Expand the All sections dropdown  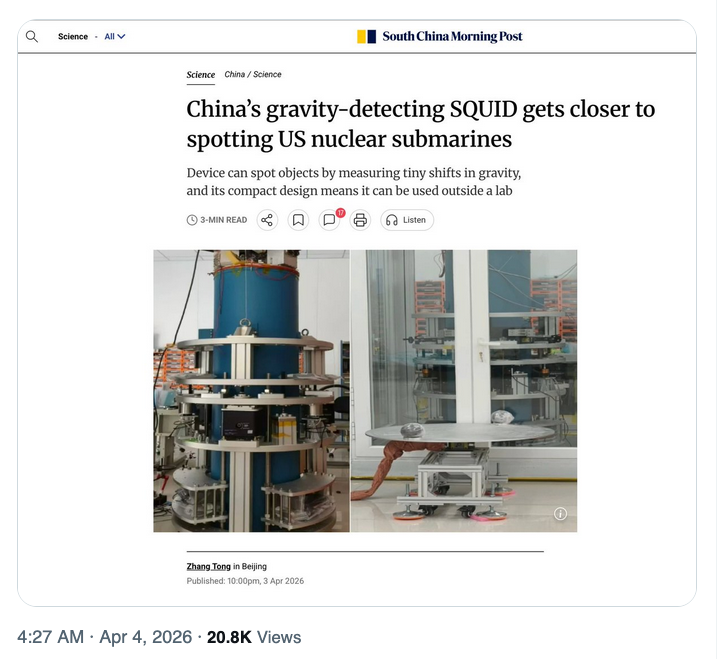point(115,36)
